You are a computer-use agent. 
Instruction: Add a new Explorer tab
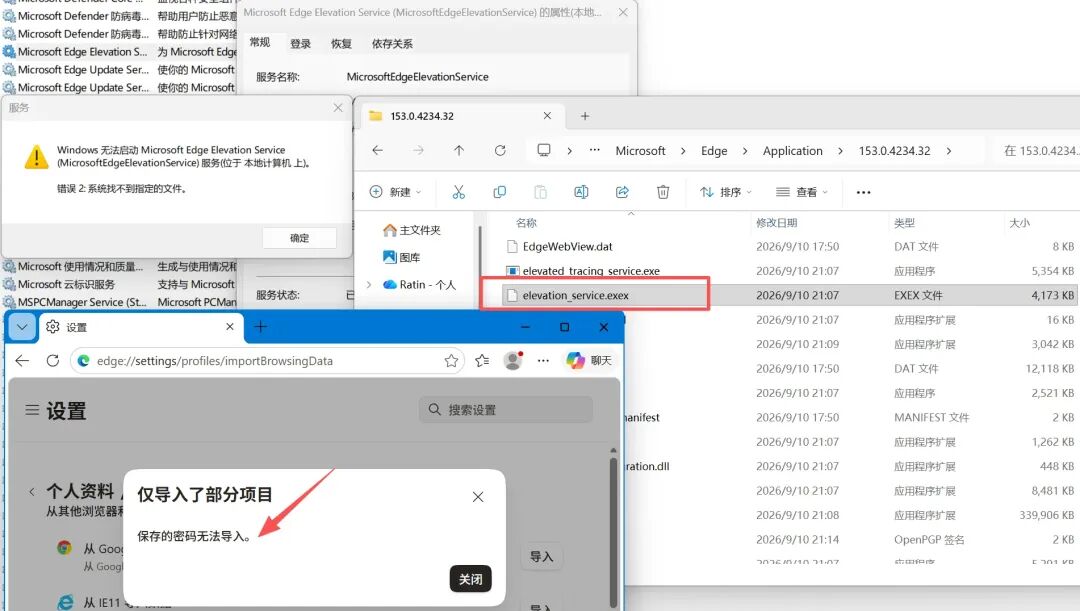585,116
